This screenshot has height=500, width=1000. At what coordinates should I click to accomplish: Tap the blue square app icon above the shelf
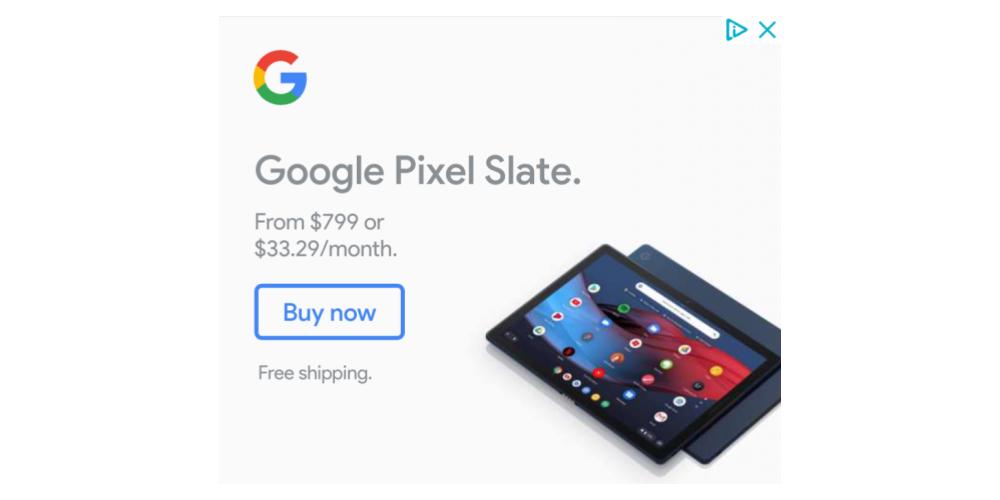coord(629,395)
